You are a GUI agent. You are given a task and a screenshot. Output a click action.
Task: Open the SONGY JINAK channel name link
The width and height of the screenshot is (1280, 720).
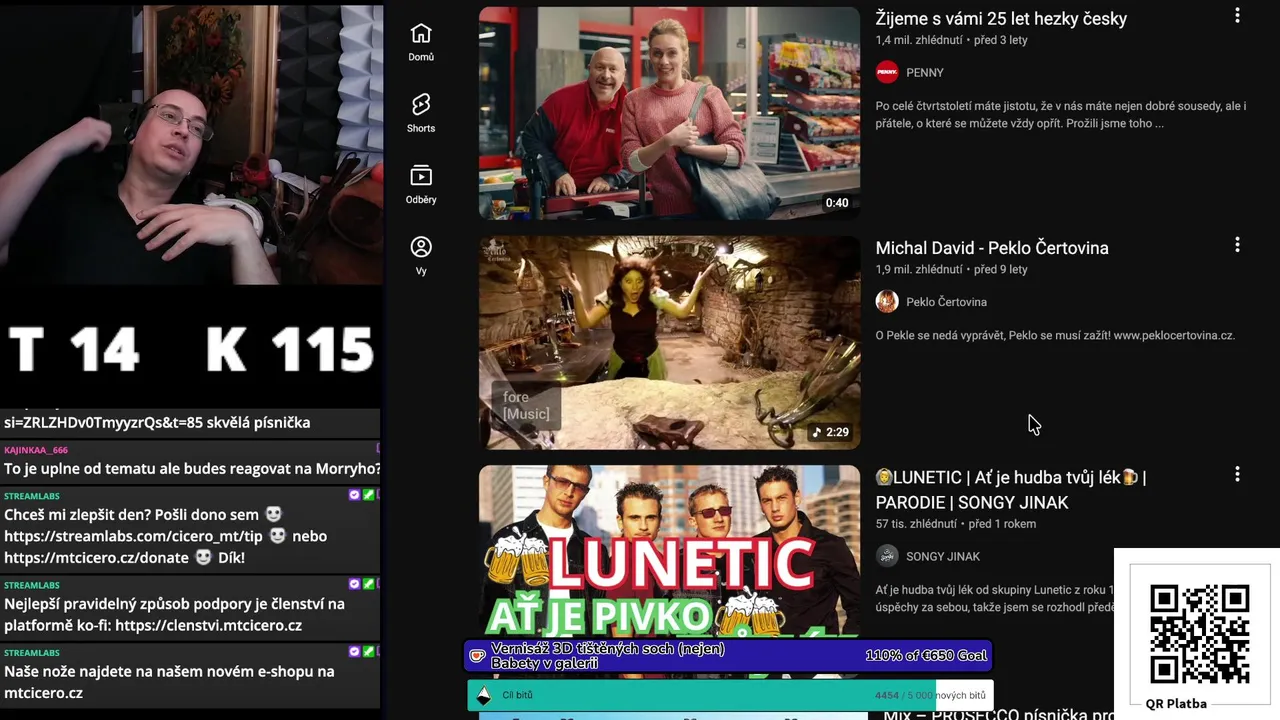(x=943, y=556)
